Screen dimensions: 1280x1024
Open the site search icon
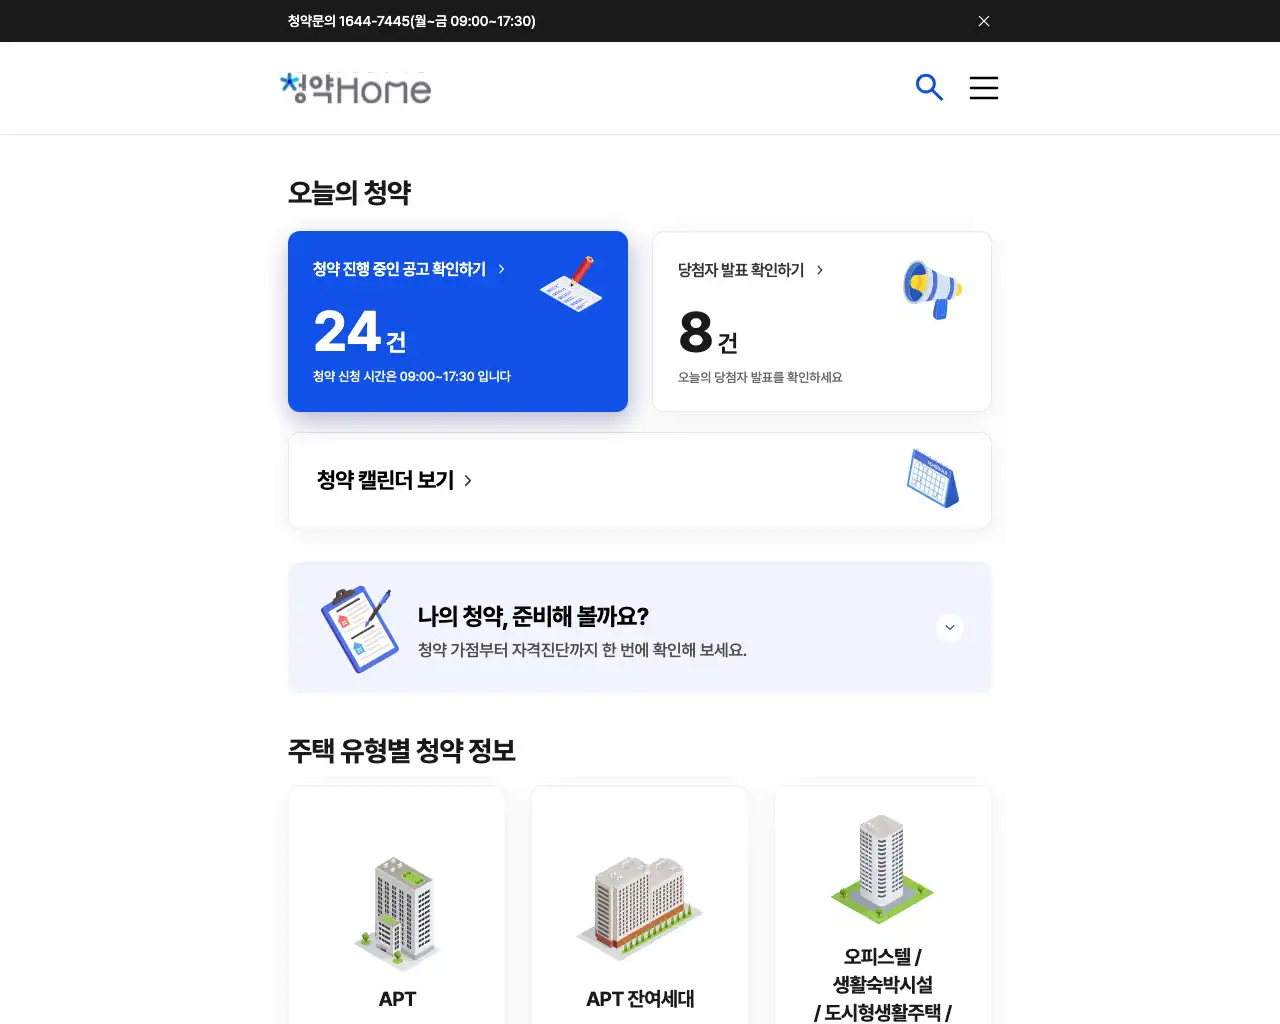tap(929, 87)
